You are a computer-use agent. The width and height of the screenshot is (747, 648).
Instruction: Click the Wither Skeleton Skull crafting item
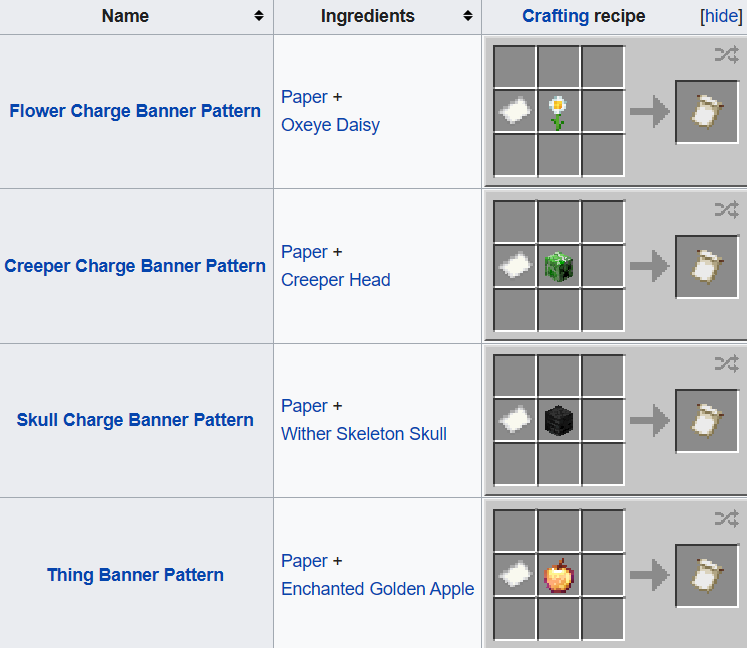(x=559, y=420)
